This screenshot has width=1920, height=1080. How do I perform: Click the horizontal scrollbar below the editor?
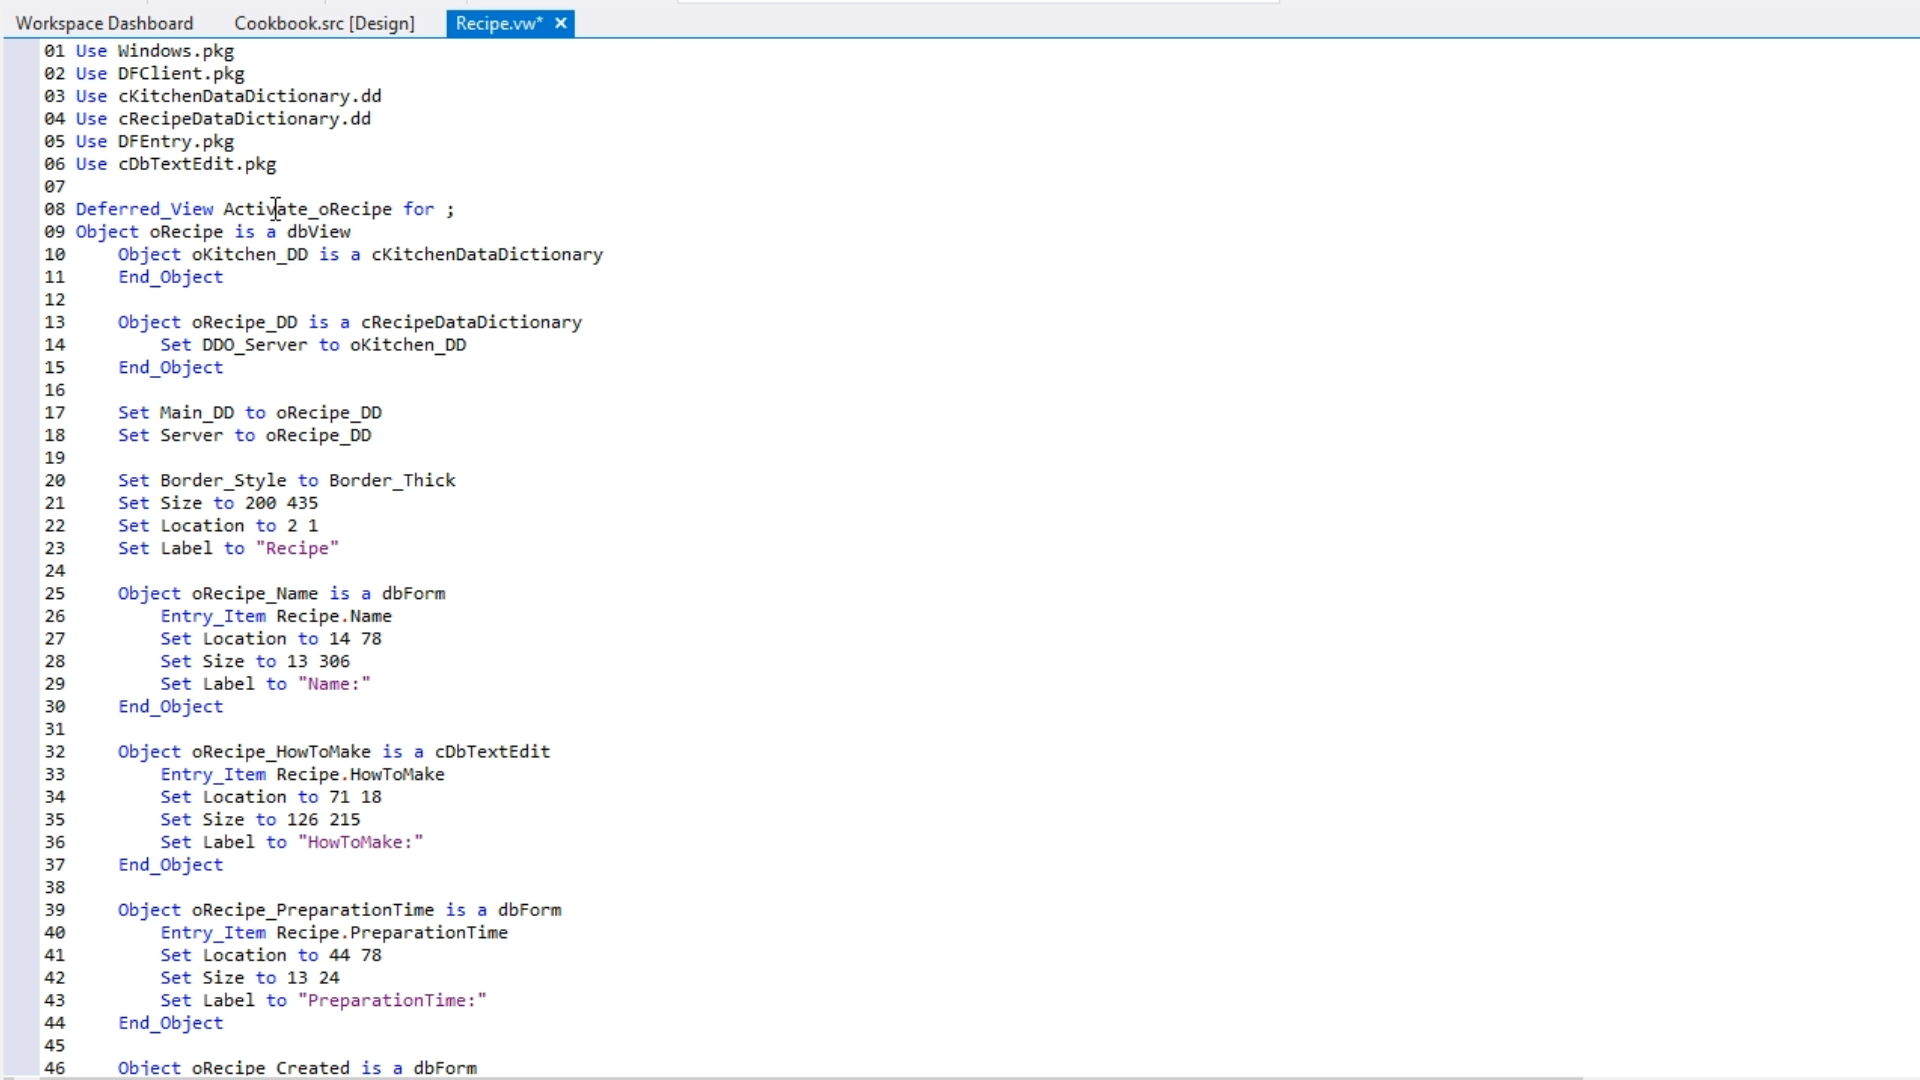point(800,1078)
